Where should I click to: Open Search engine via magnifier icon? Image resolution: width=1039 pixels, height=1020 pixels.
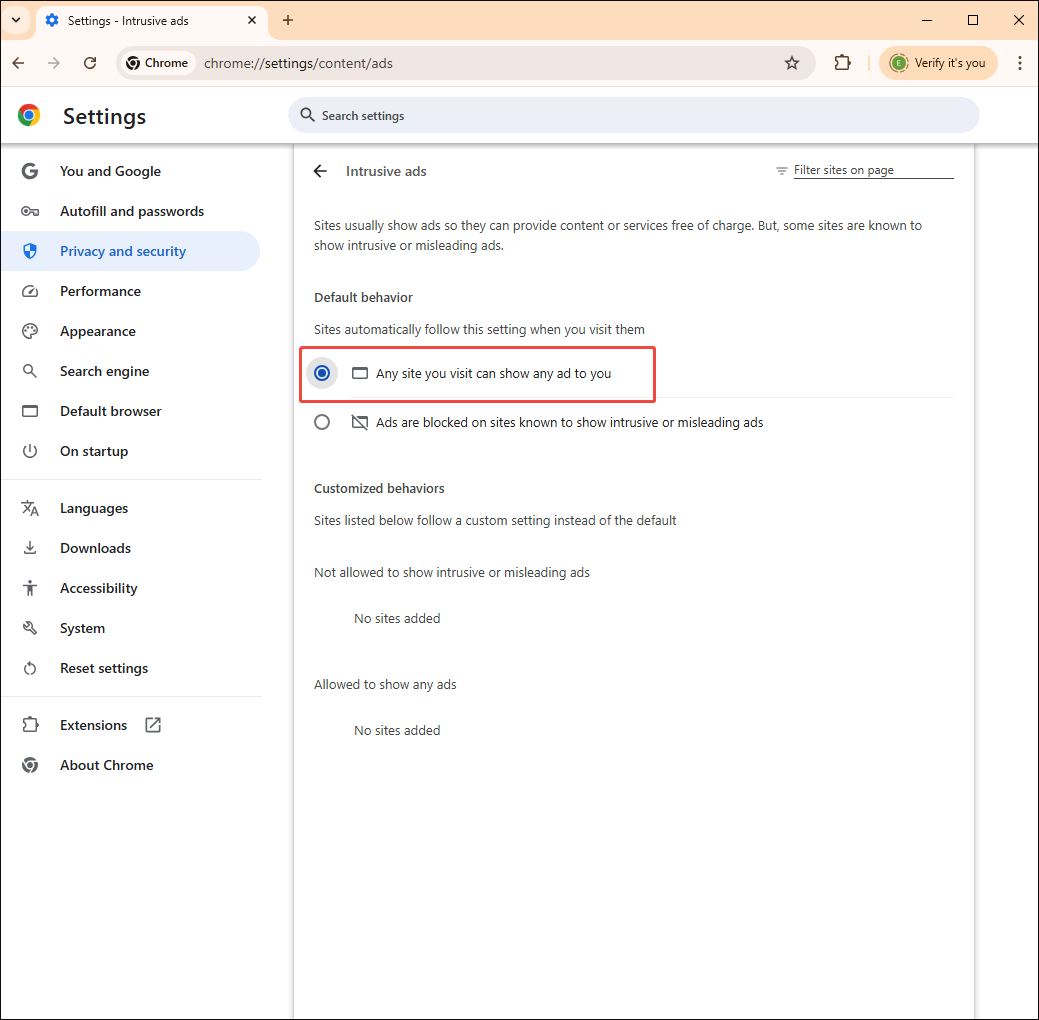tap(30, 371)
